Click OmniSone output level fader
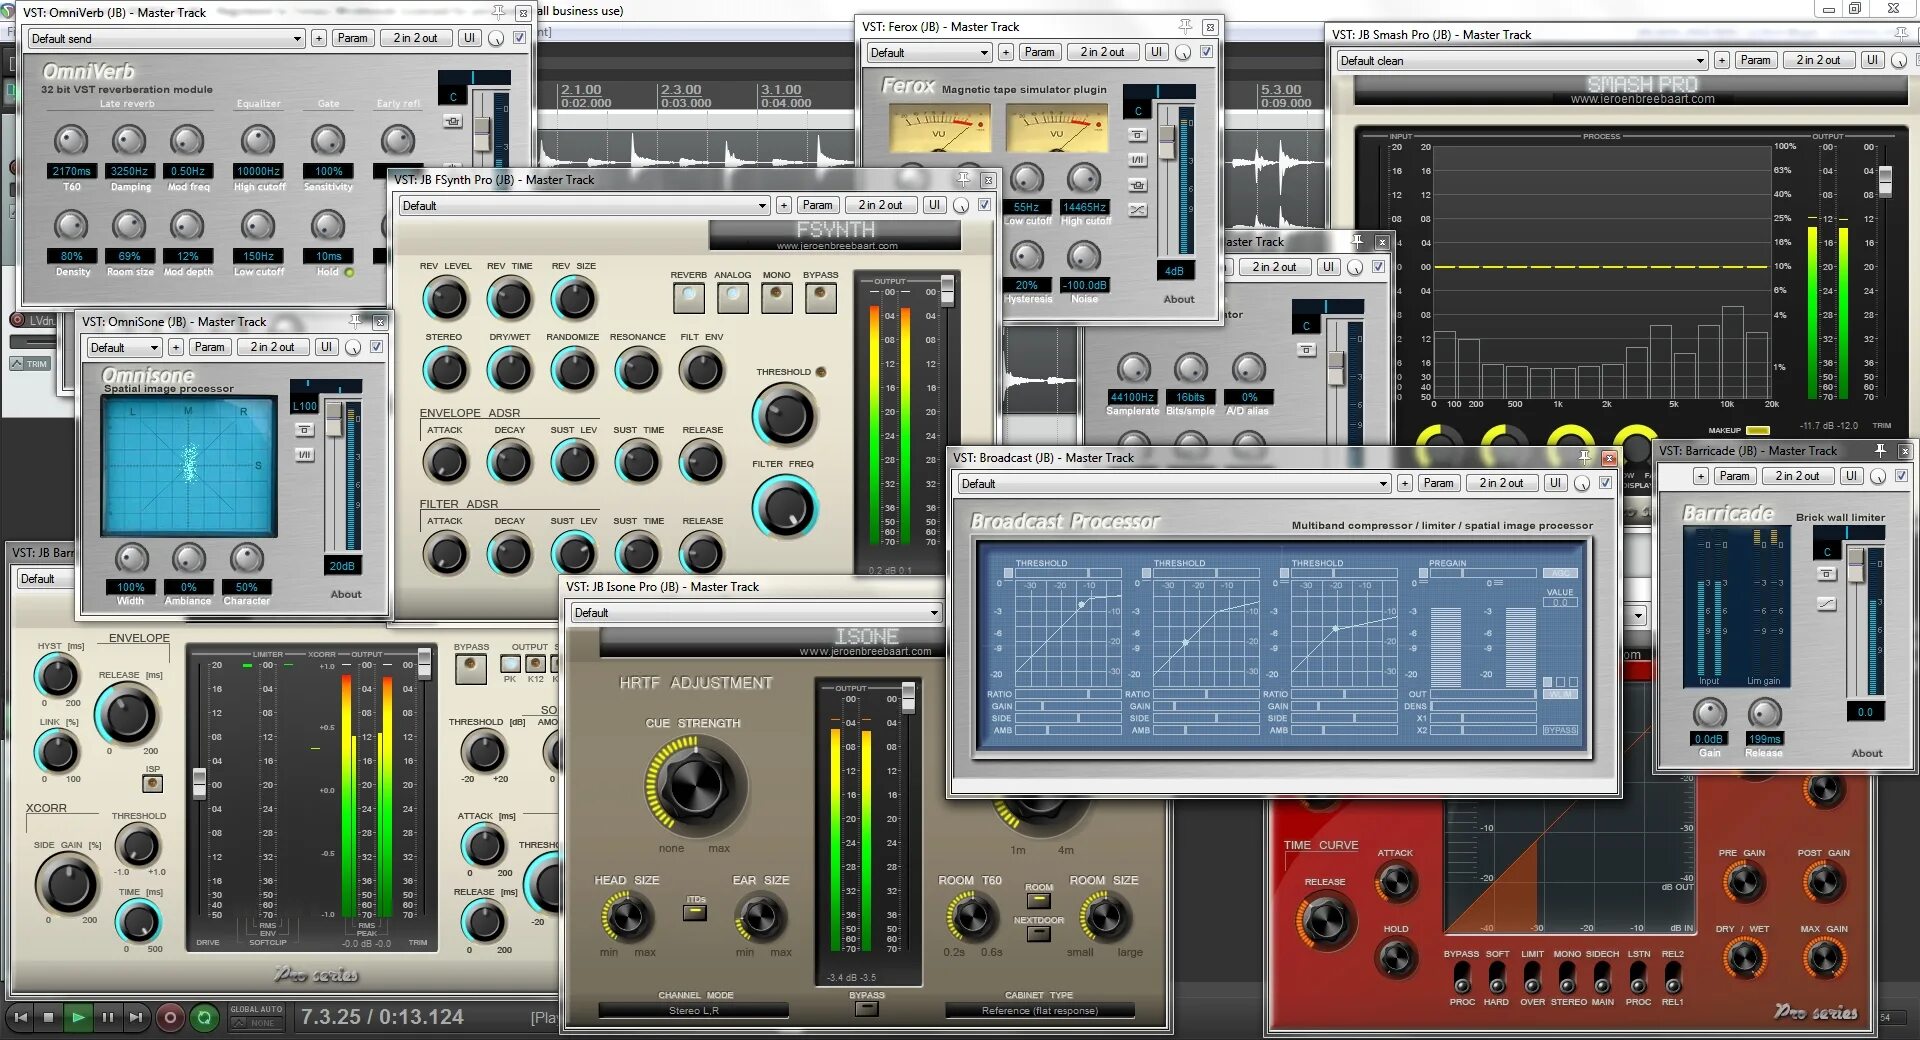Screen dimensions: 1920x1040 click(333, 420)
